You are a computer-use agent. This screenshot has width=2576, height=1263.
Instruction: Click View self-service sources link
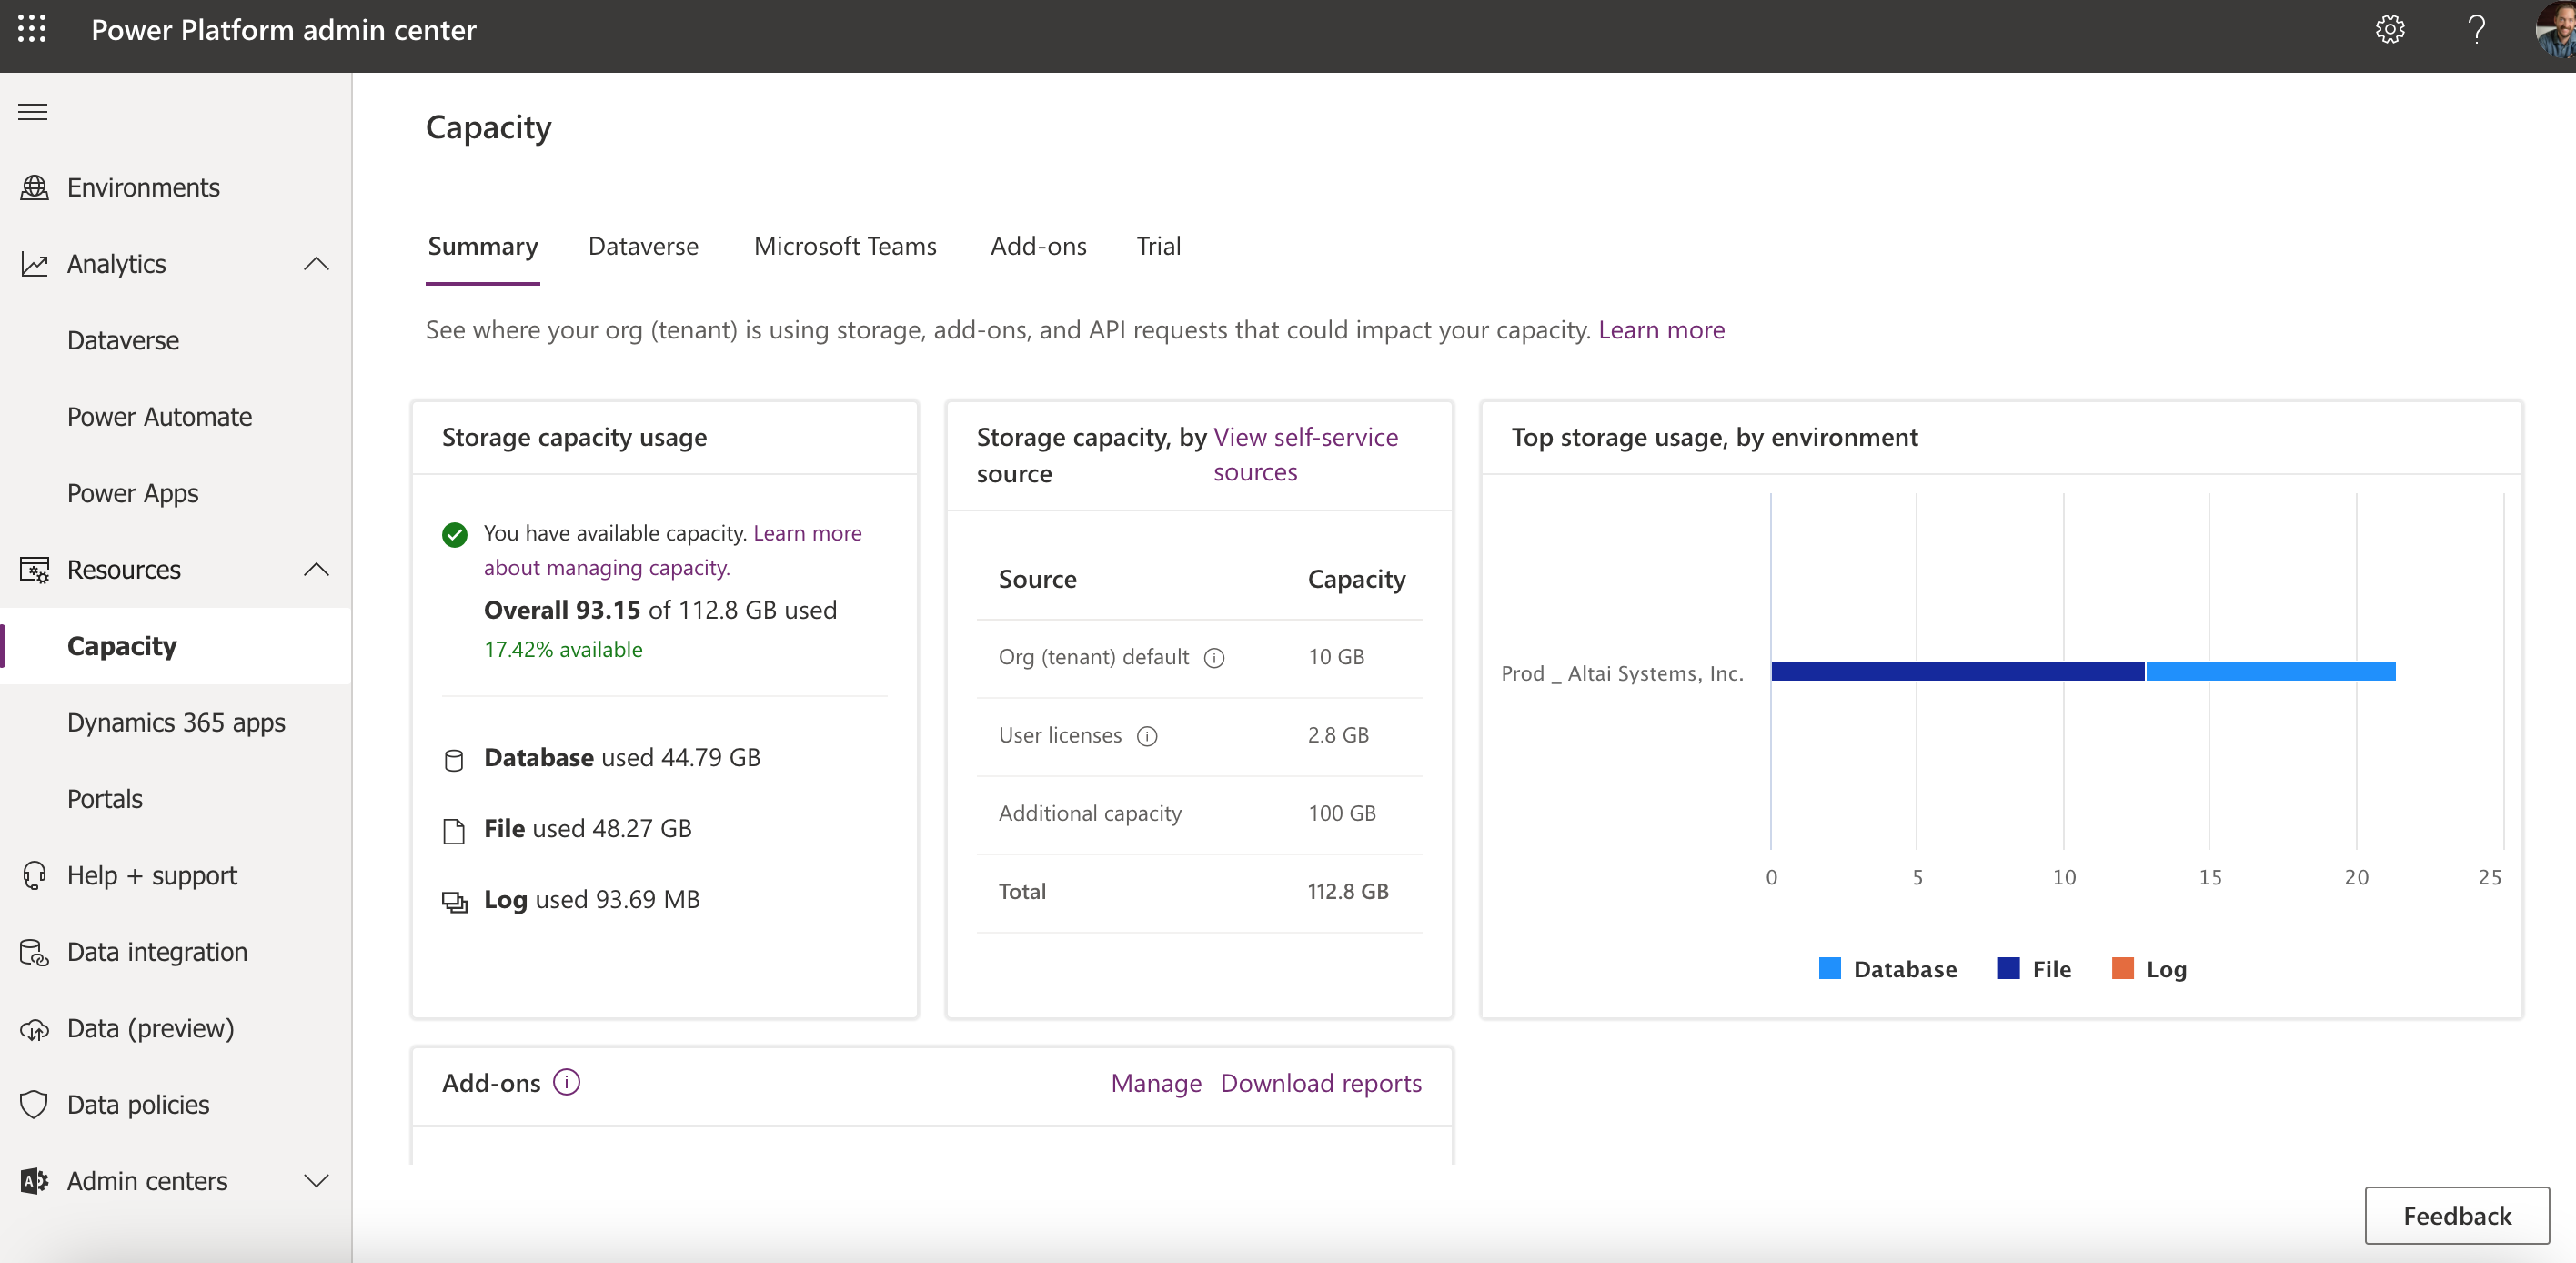1305,455
